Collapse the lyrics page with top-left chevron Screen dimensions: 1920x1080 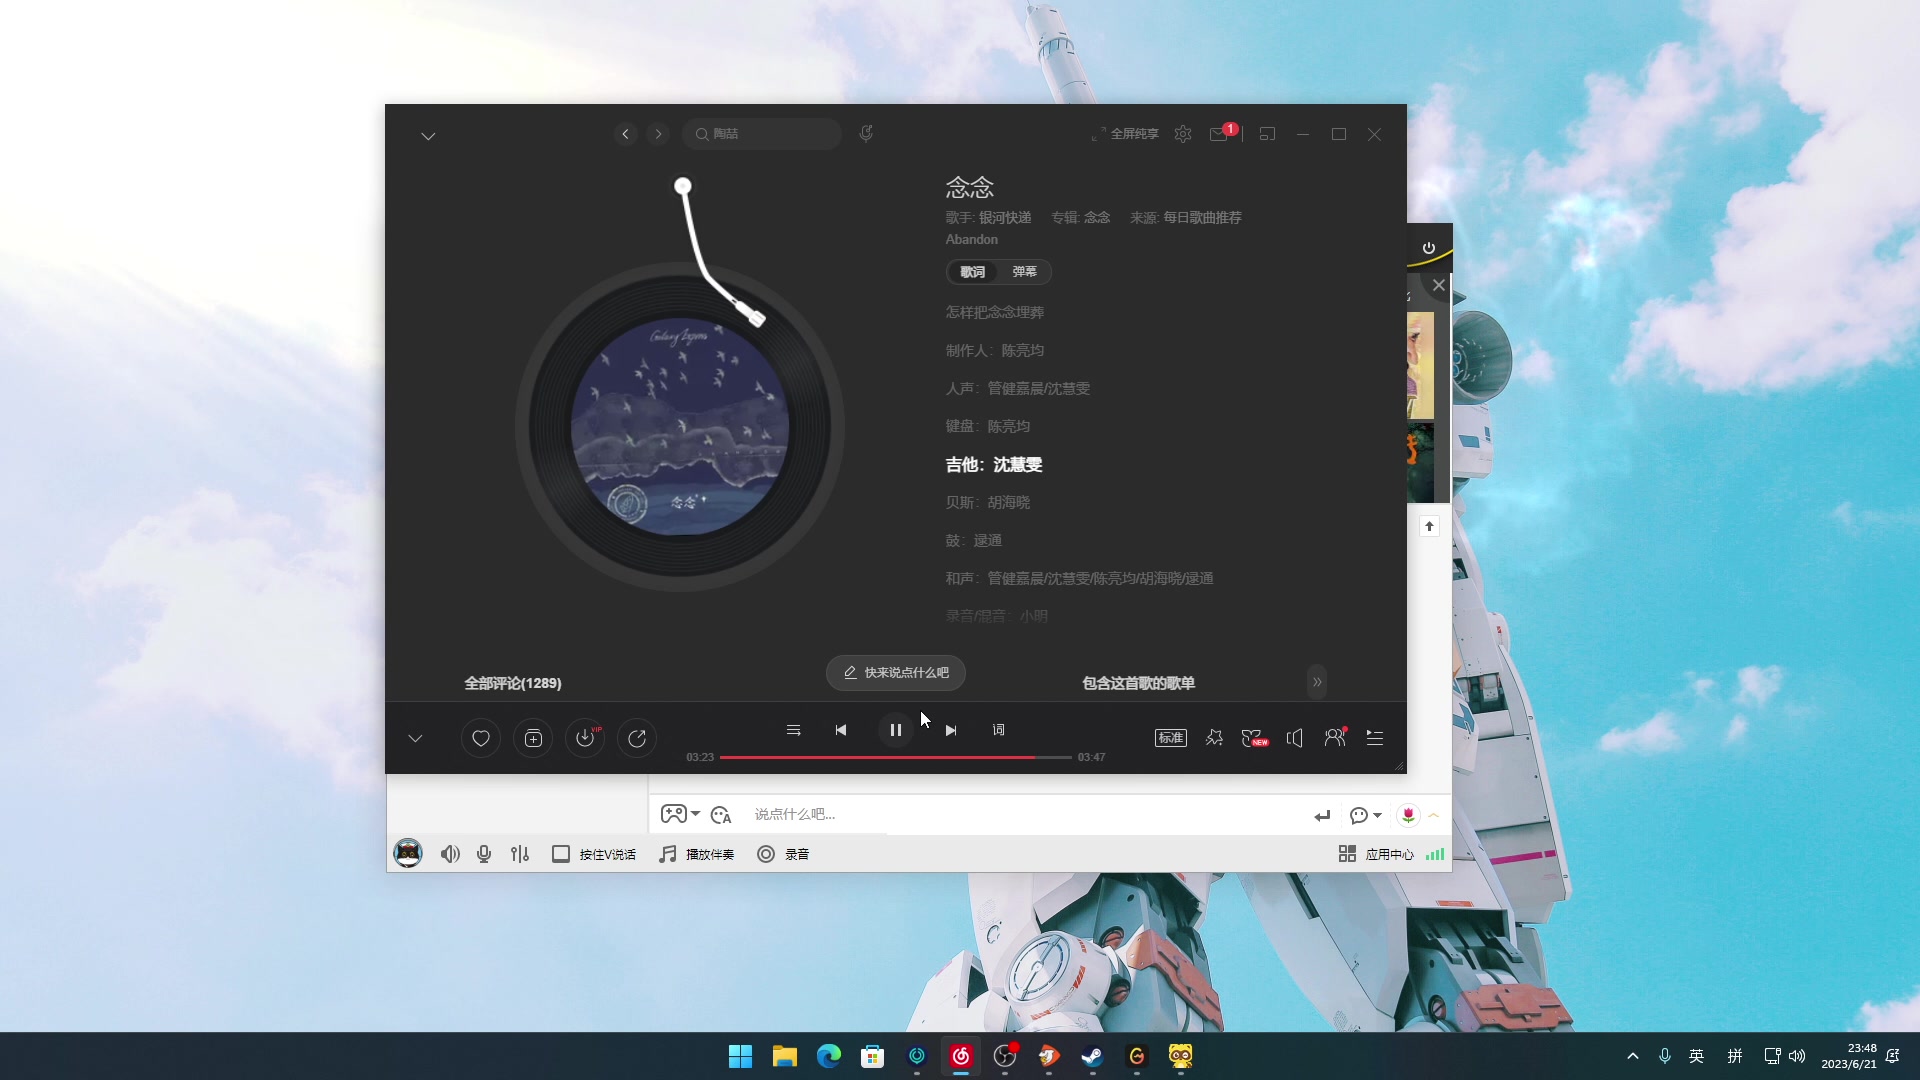428,136
